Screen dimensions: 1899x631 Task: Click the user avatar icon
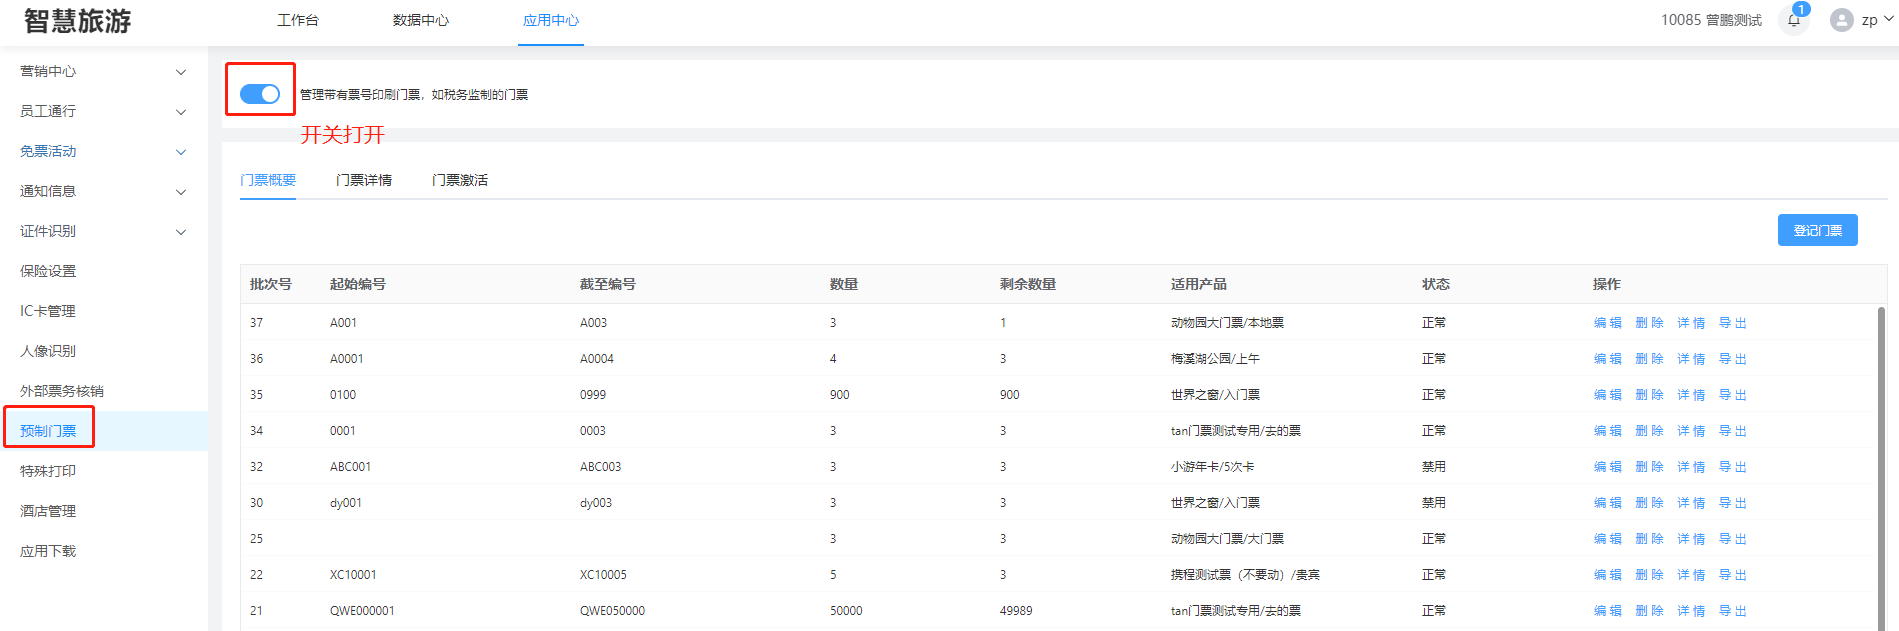point(1841,20)
